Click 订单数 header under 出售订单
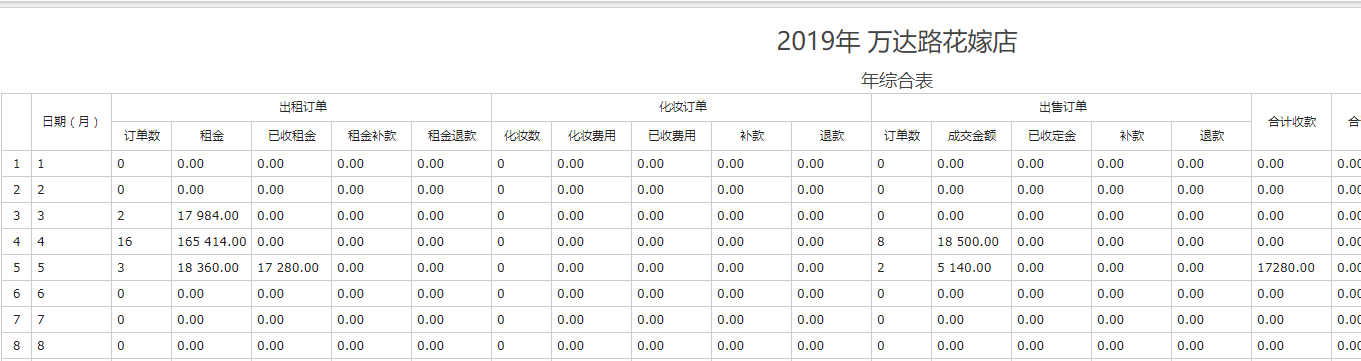Viewport: 1361px width, 361px height. click(902, 136)
